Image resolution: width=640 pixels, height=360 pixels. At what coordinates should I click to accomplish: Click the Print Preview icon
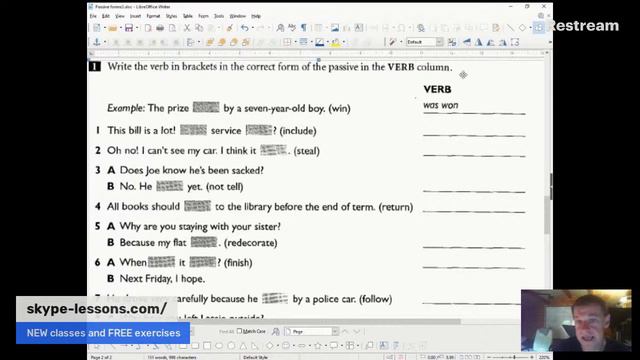[x=172, y=28]
